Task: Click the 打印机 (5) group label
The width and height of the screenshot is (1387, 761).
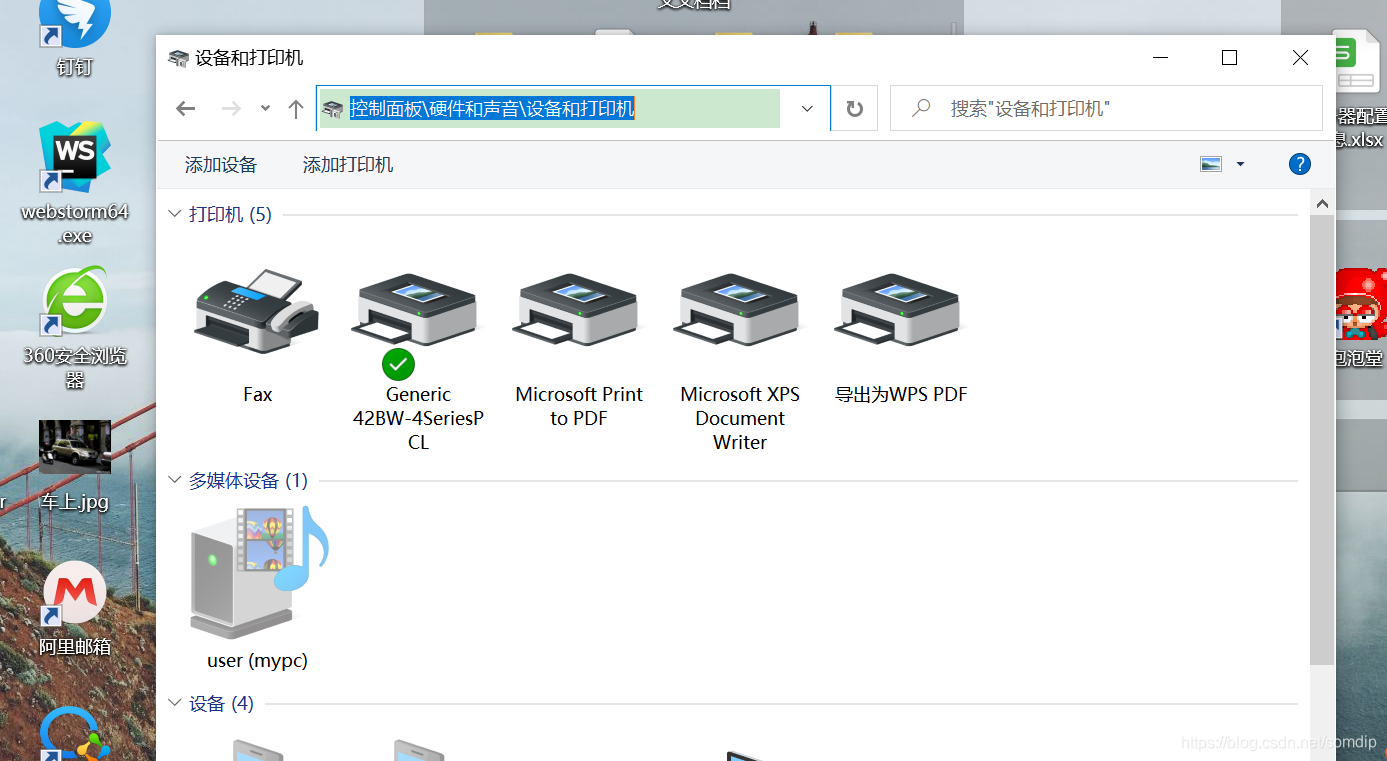Action: tap(230, 214)
